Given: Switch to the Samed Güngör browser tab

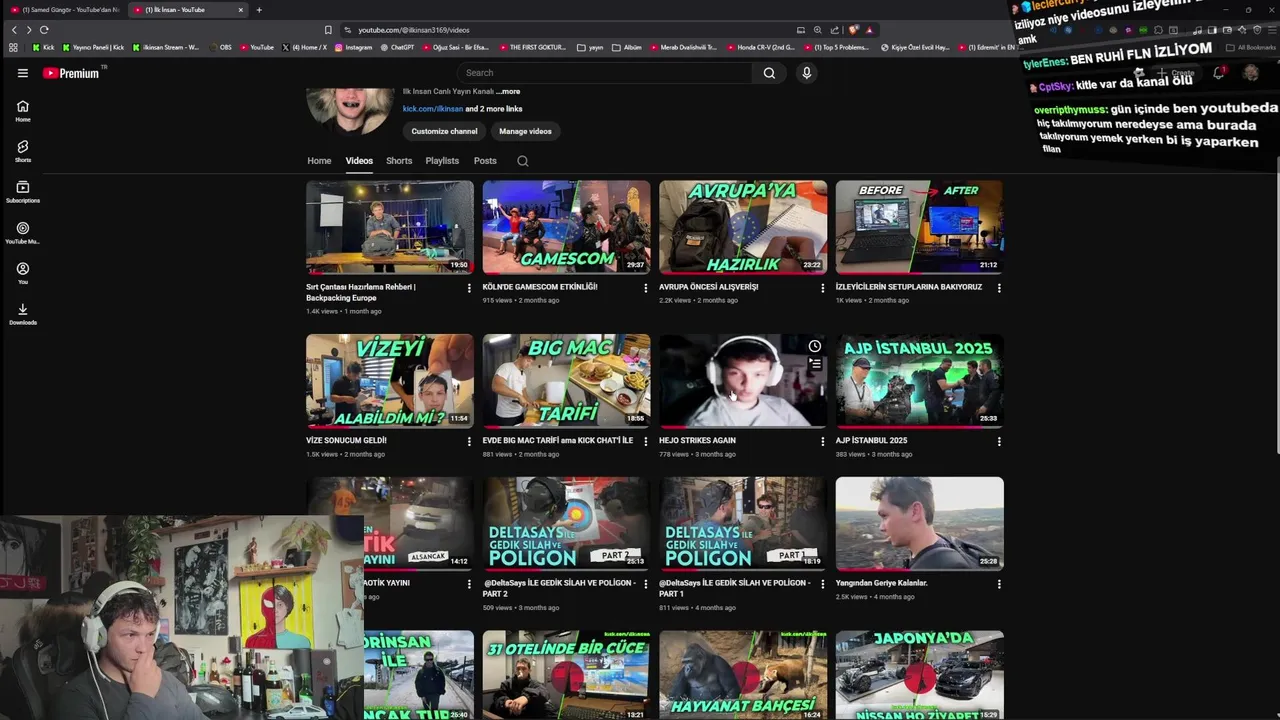Looking at the screenshot, I should tap(64, 10).
